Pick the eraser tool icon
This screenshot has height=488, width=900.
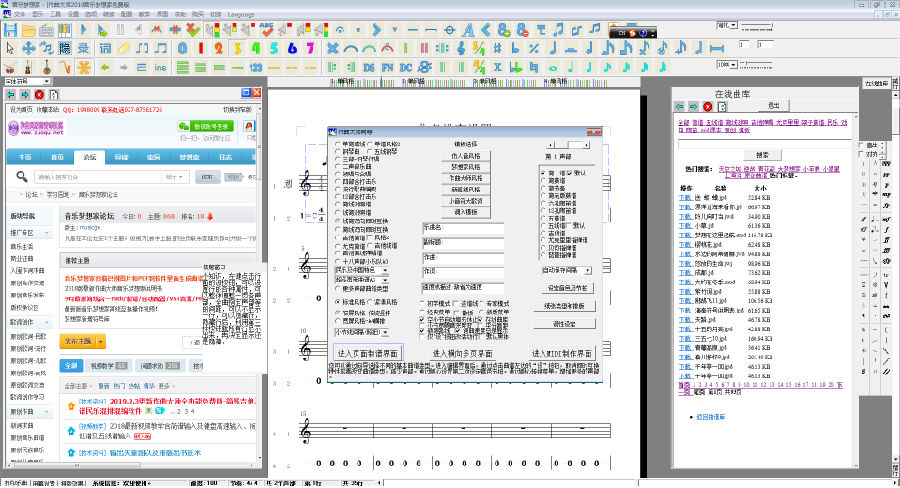123,48
